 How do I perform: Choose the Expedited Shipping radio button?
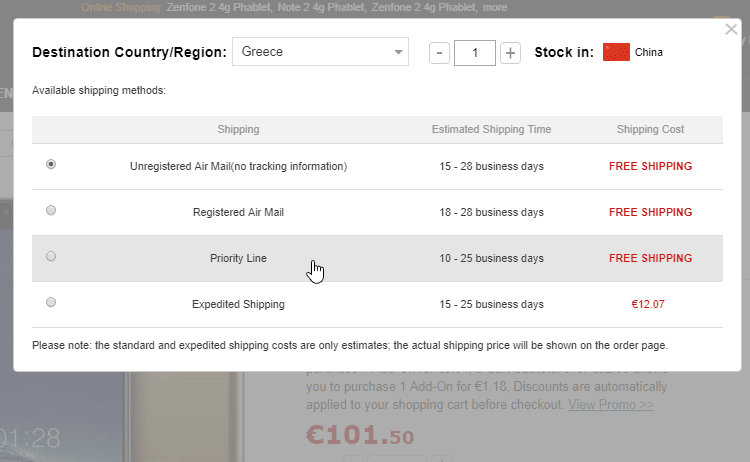tap(51, 303)
